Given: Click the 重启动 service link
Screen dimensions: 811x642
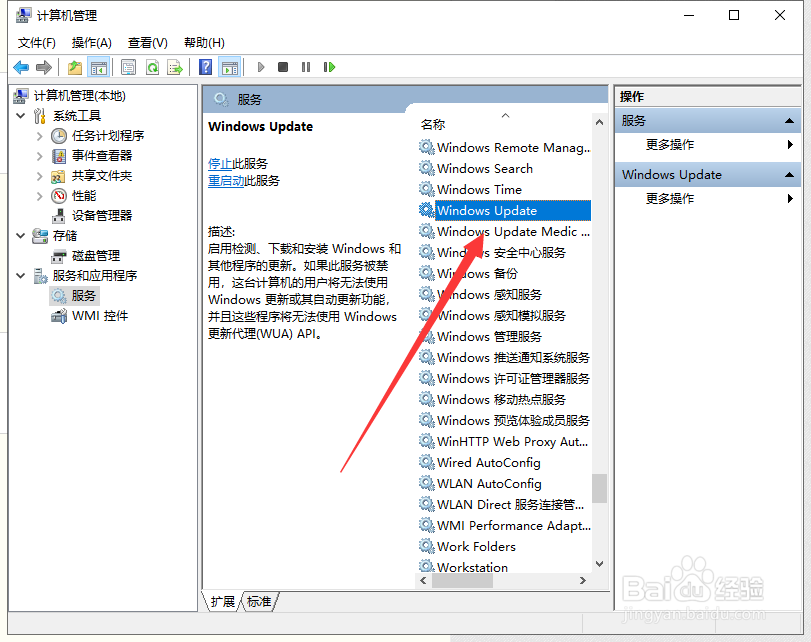Looking at the screenshot, I should coord(226,181).
